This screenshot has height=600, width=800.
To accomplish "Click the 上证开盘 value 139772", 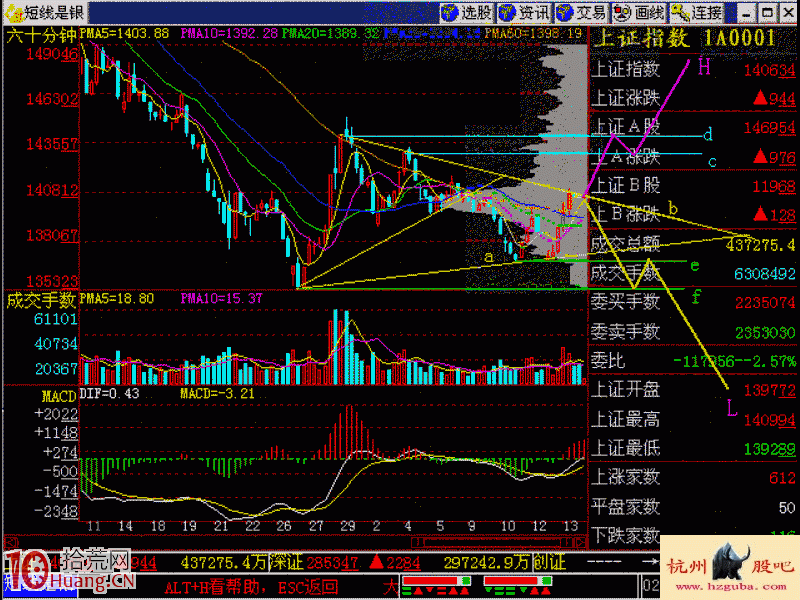I will (x=769, y=391).
